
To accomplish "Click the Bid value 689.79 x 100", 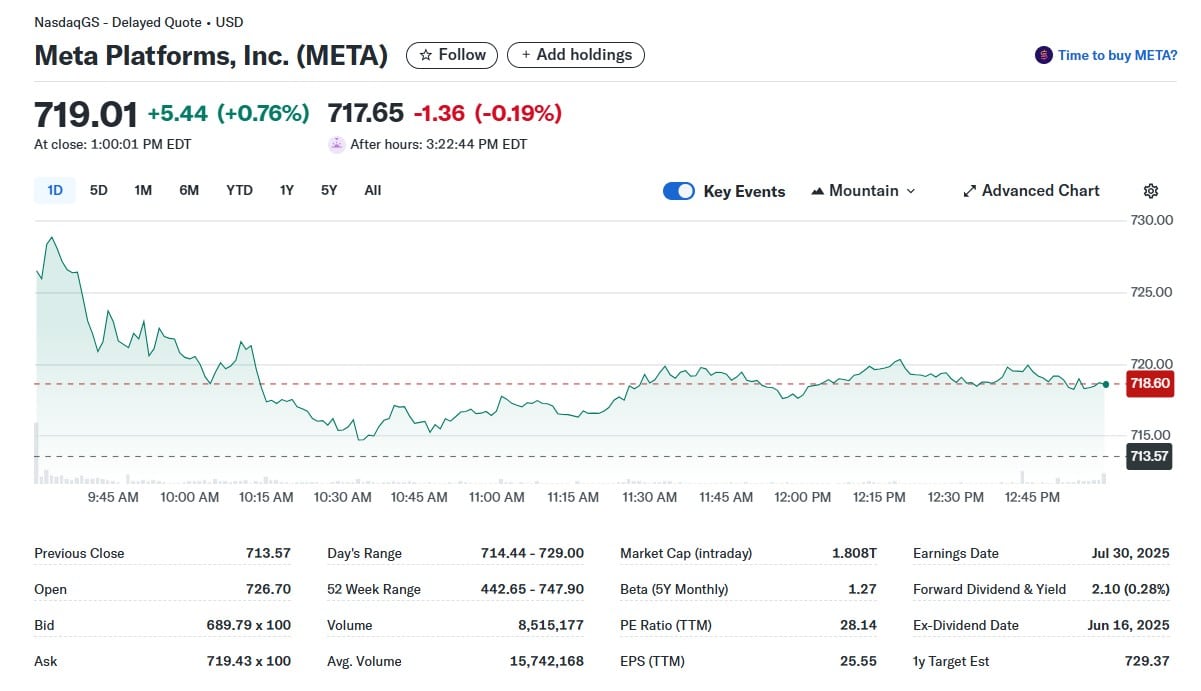I will point(249,625).
